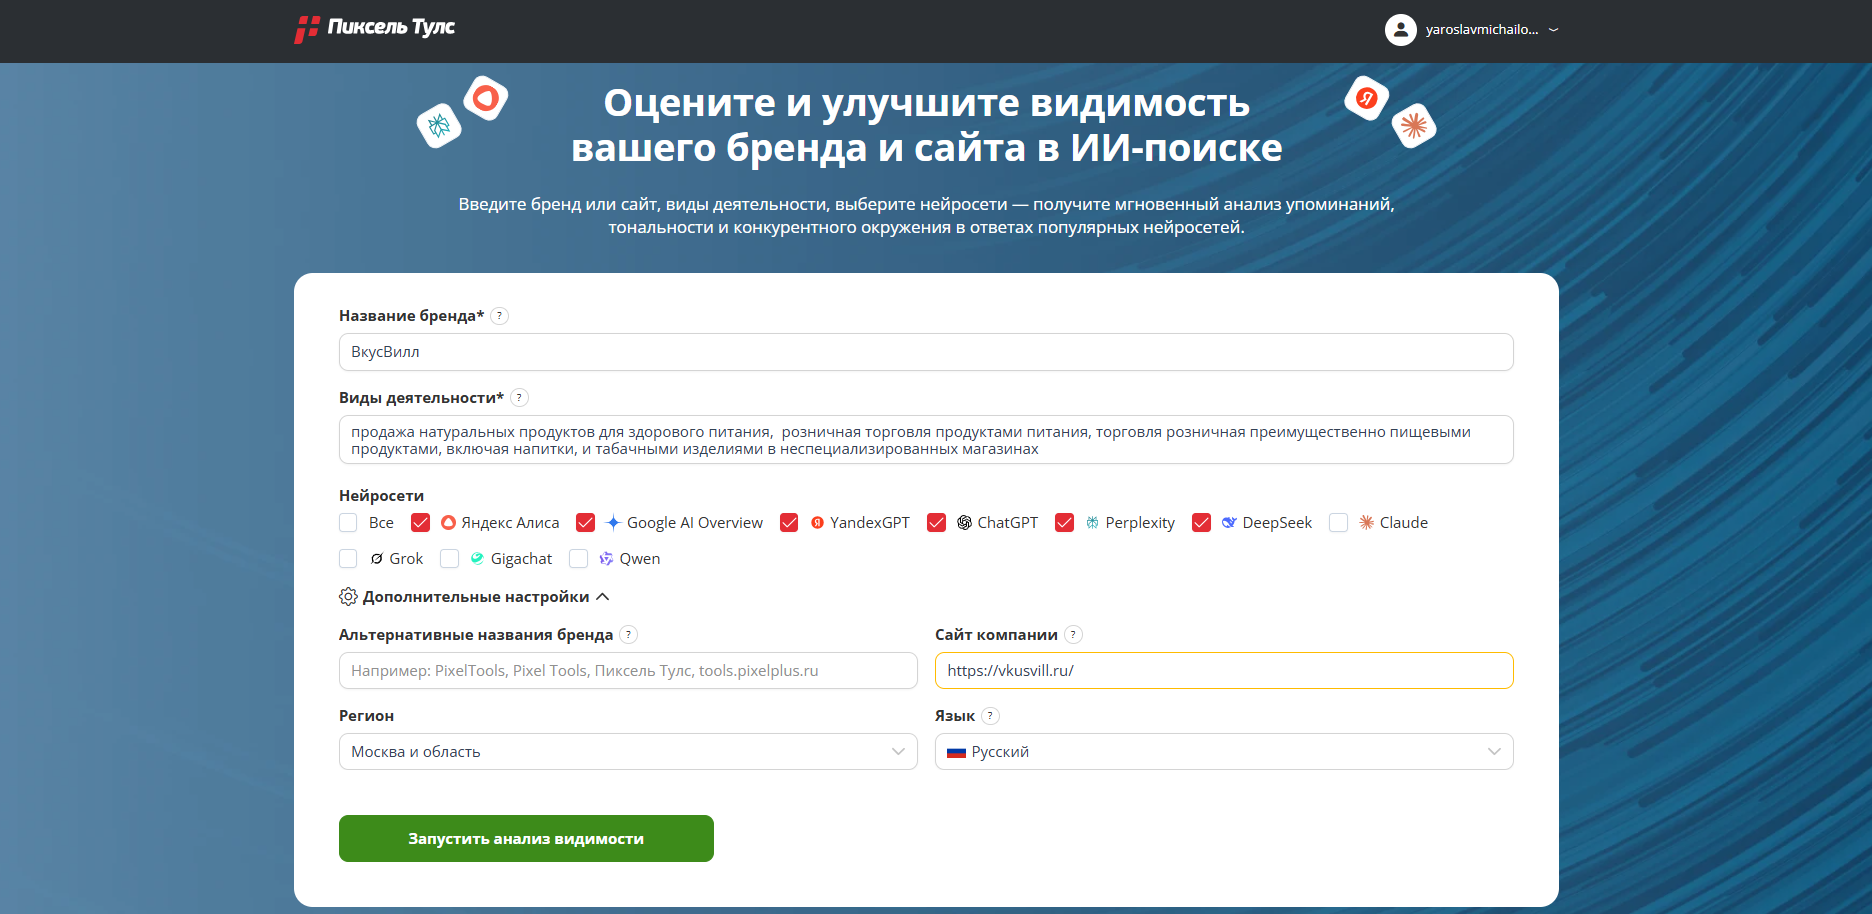Disable the Яндекс Алиса checkbox
The width and height of the screenshot is (1872, 914).
click(420, 523)
